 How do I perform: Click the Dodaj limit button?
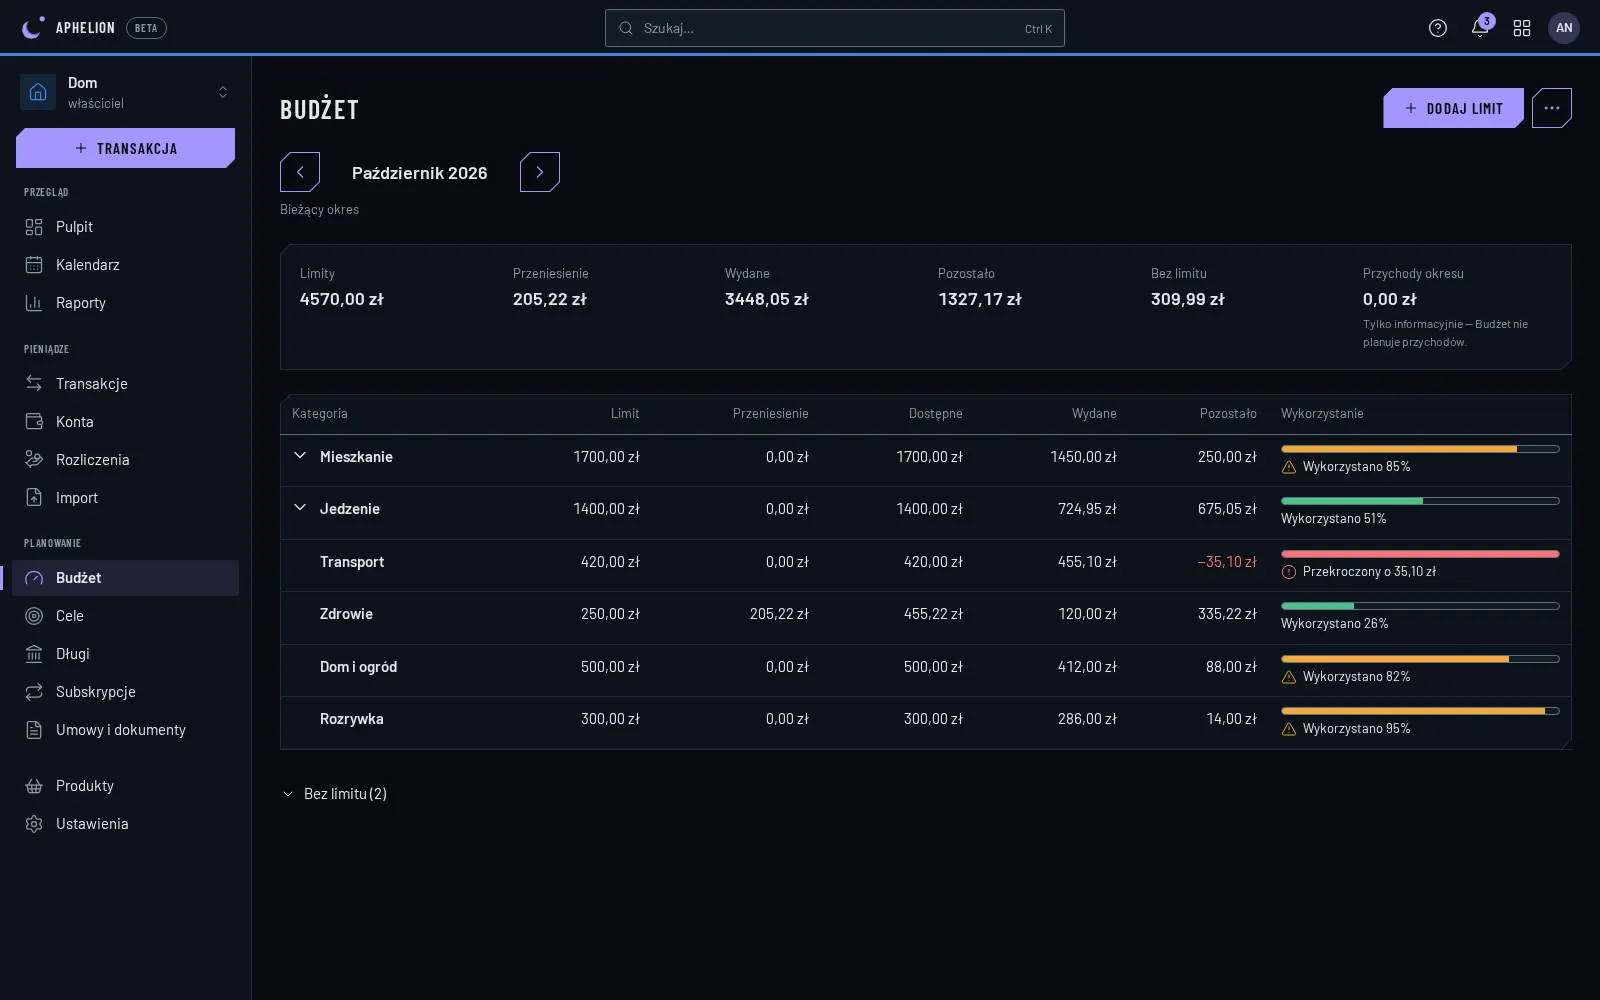tap(1453, 108)
